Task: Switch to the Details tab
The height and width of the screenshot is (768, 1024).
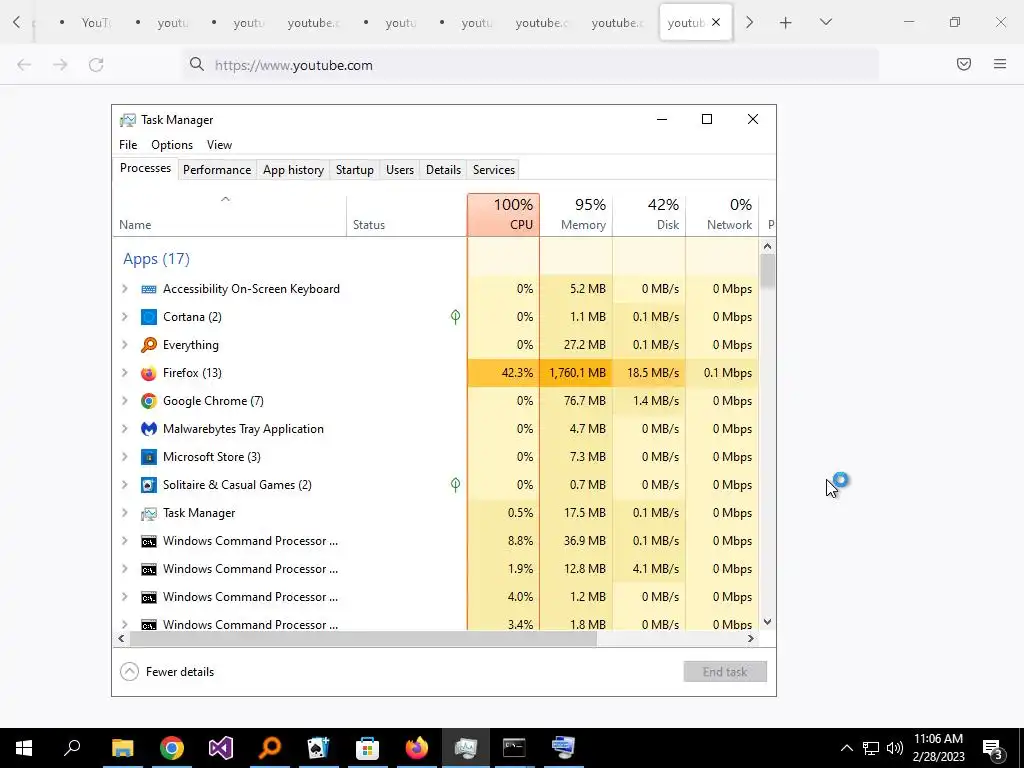Action: point(443,170)
